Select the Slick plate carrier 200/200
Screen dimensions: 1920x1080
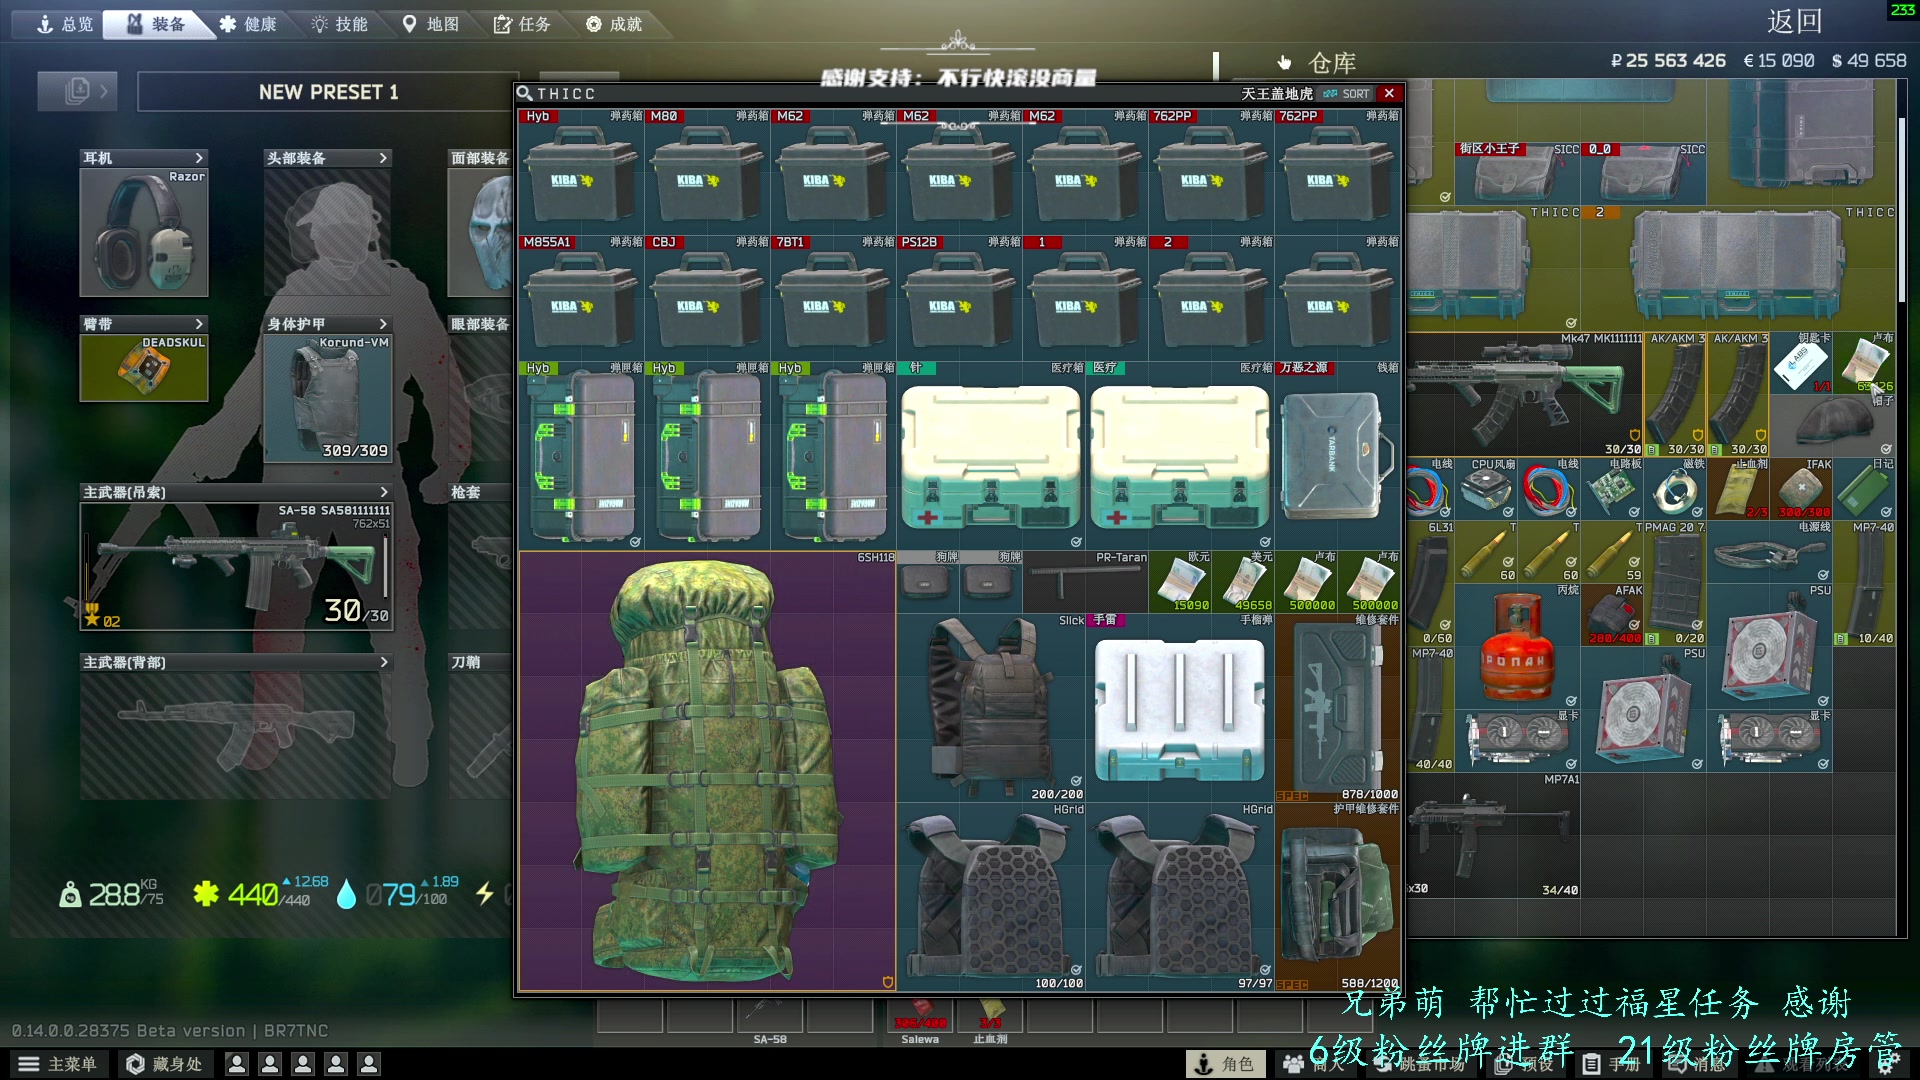pyautogui.click(x=991, y=708)
